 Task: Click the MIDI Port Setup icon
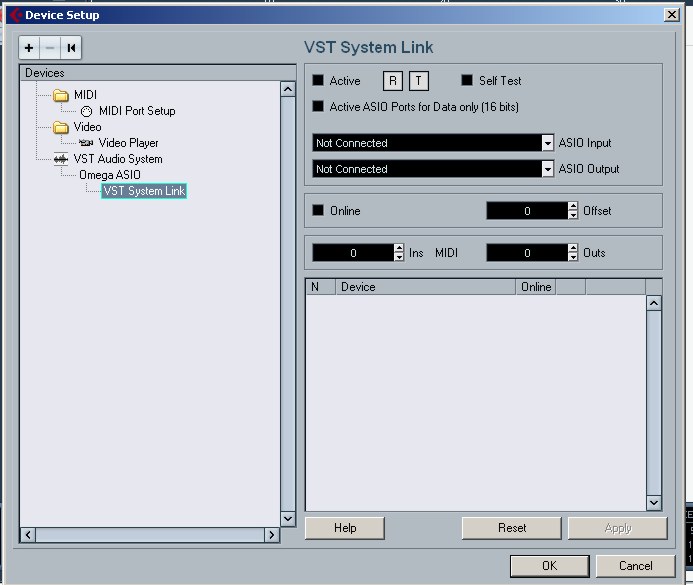86,112
